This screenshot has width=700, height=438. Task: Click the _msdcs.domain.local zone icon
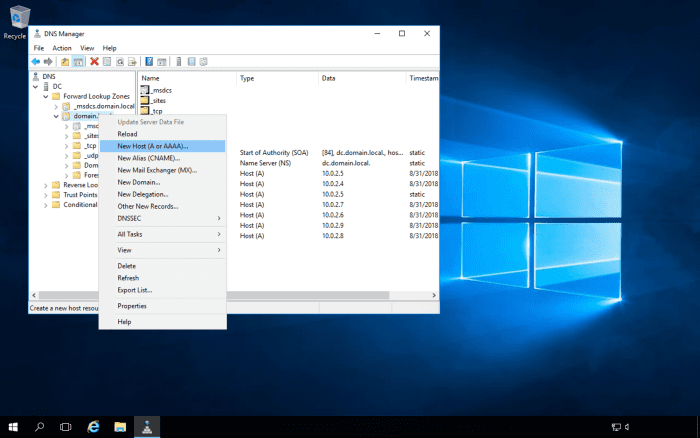(x=66, y=106)
